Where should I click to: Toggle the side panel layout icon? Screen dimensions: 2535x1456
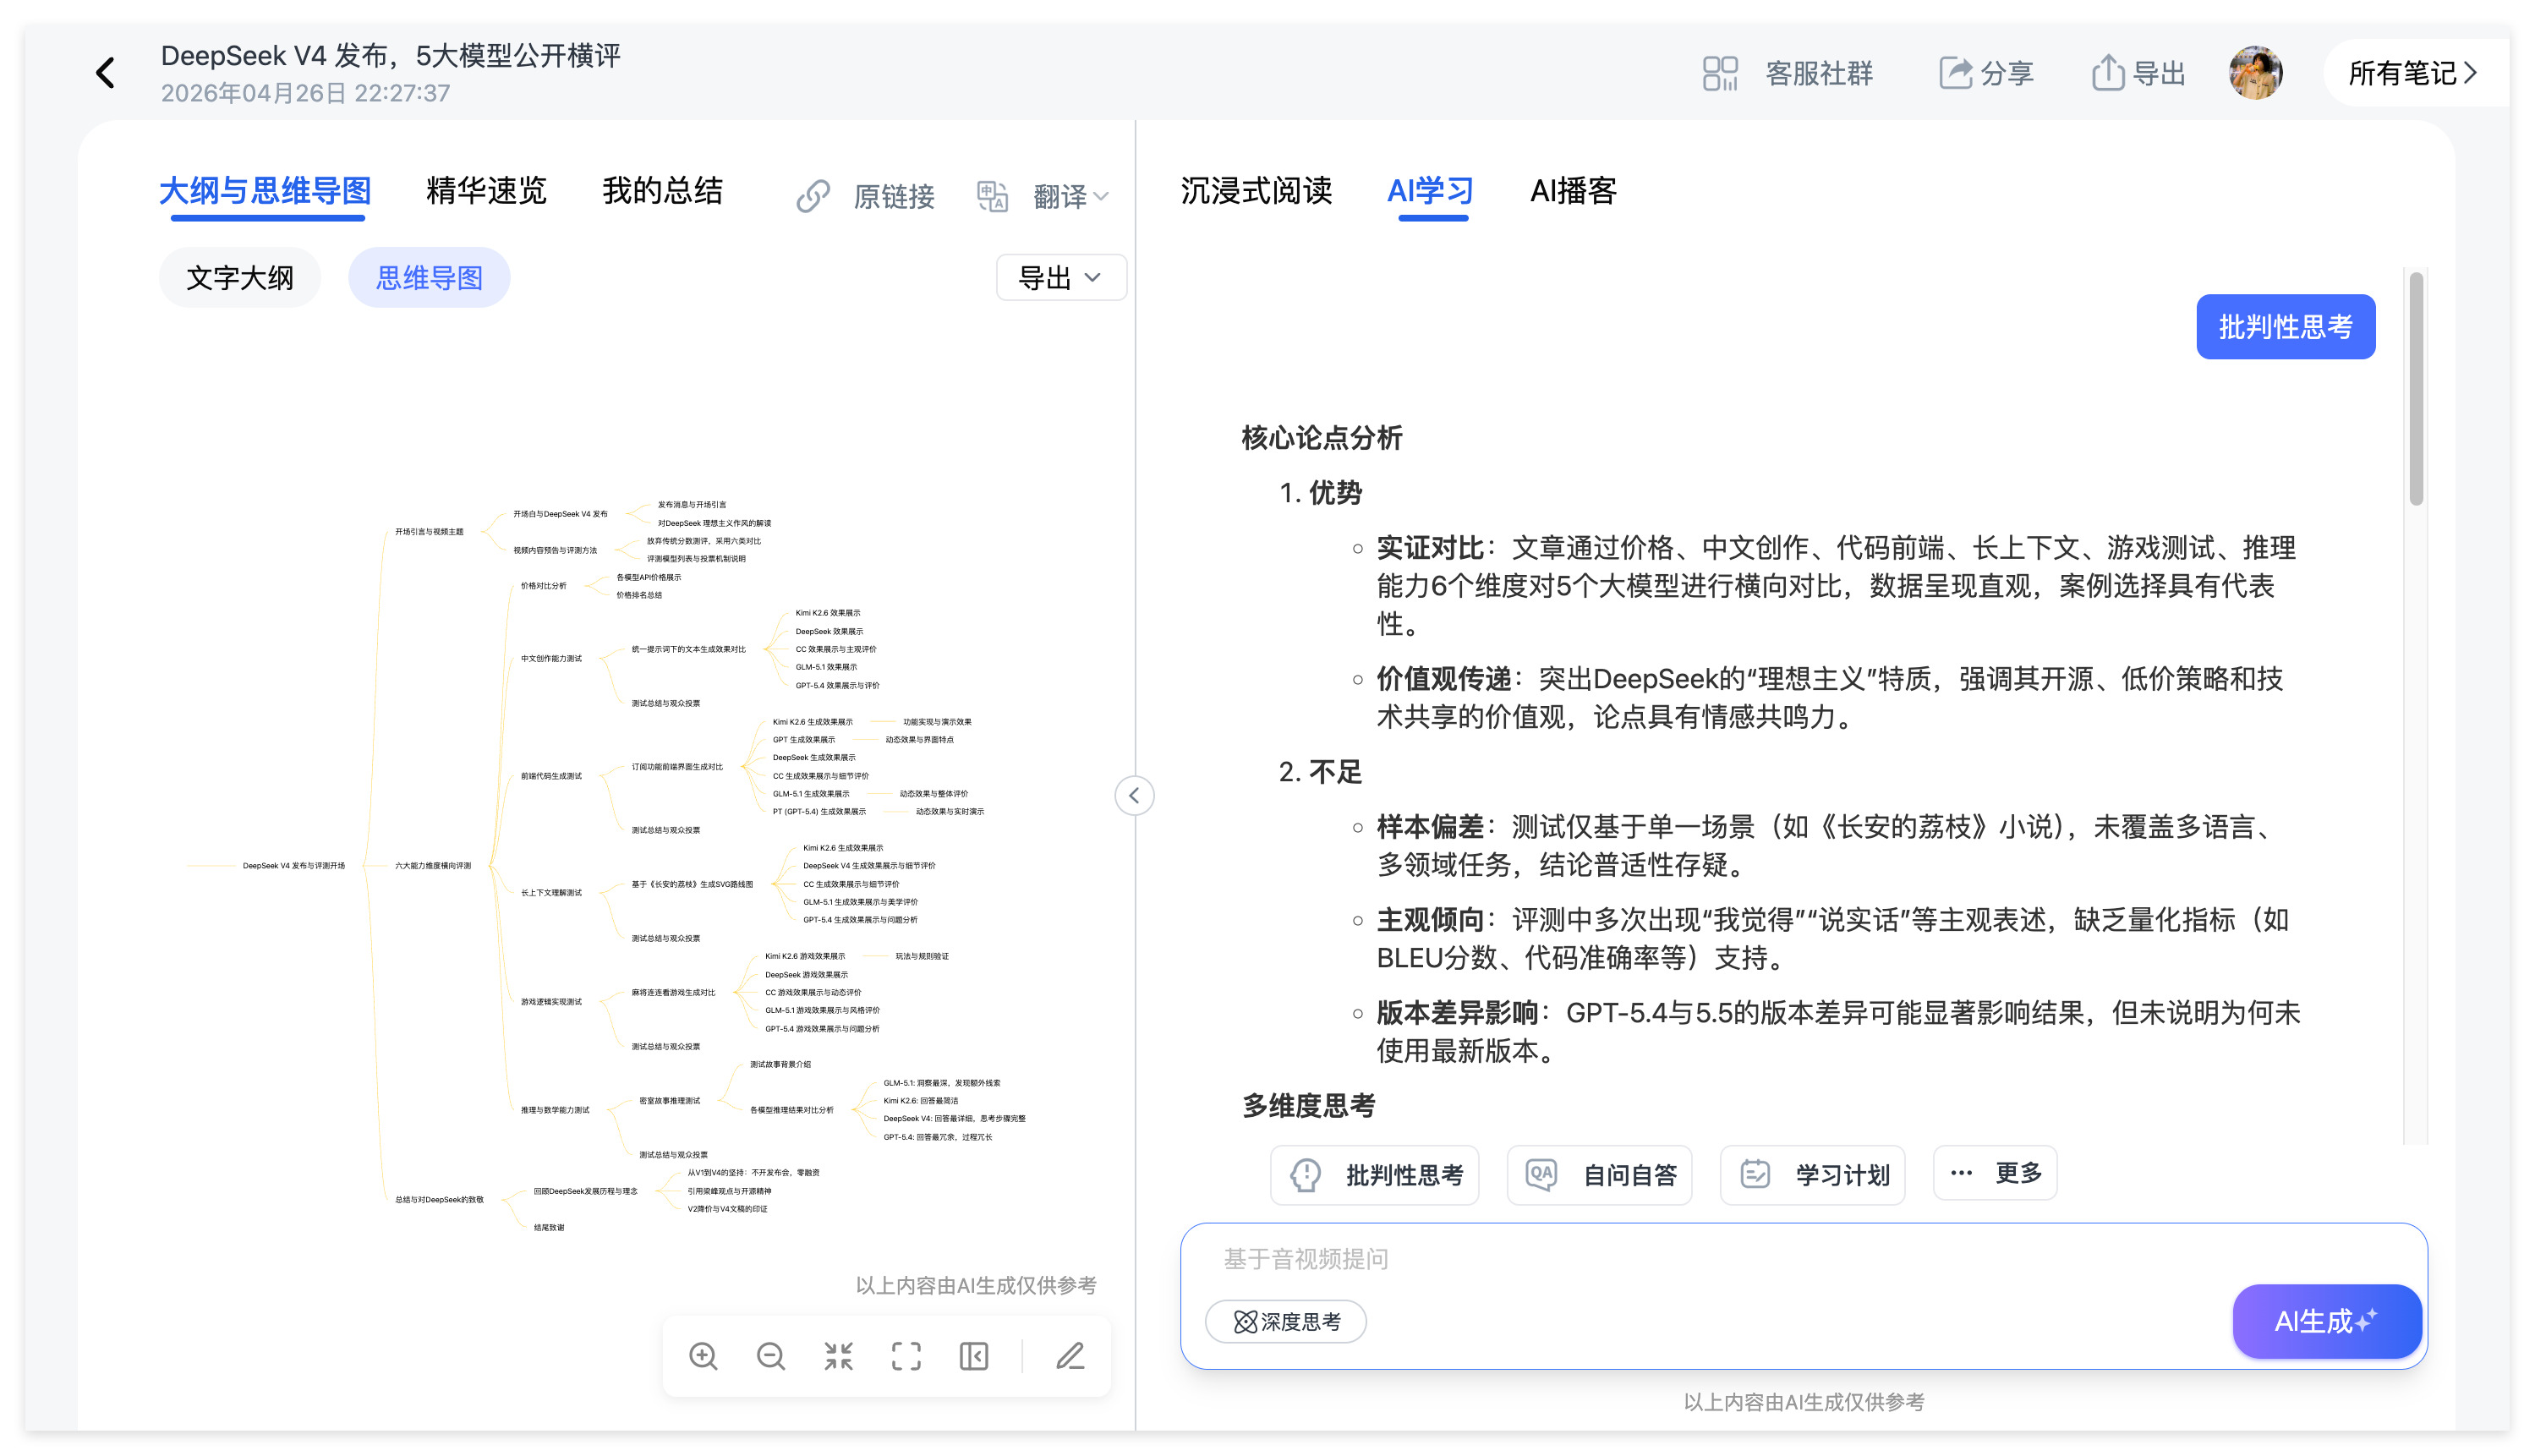pyautogui.click(x=974, y=1357)
